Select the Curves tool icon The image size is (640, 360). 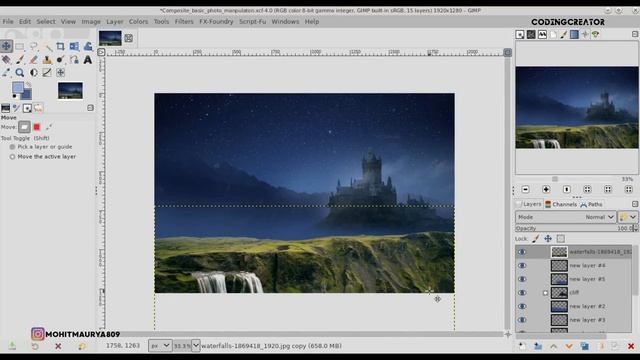click(x=47, y=73)
